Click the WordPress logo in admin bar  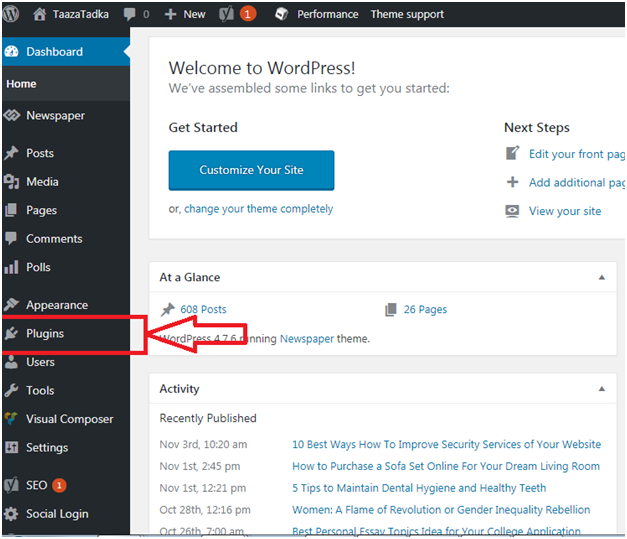click(x=11, y=14)
